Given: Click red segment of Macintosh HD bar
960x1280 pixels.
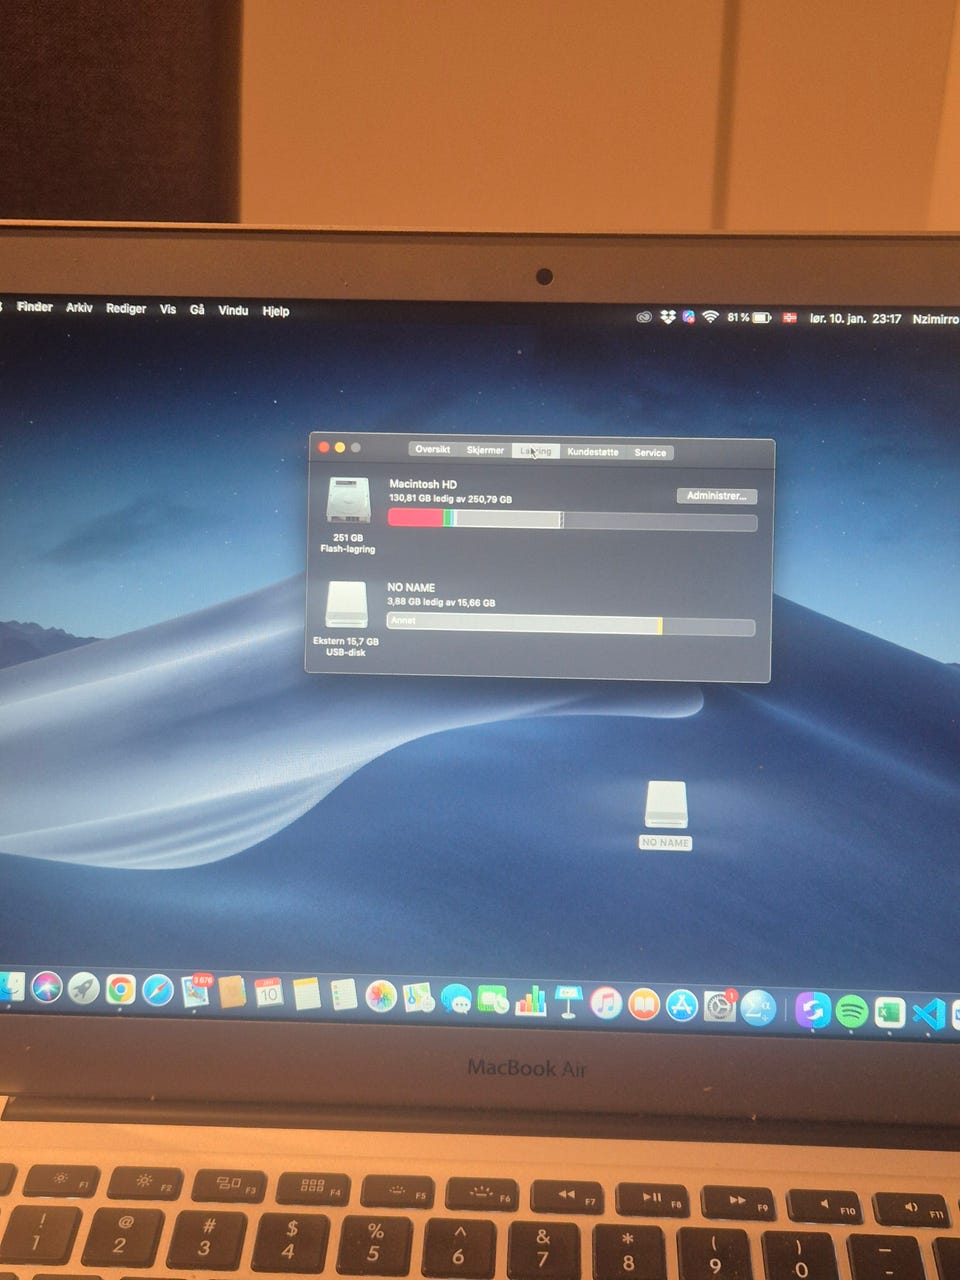Looking at the screenshot, I should [415, 517].
